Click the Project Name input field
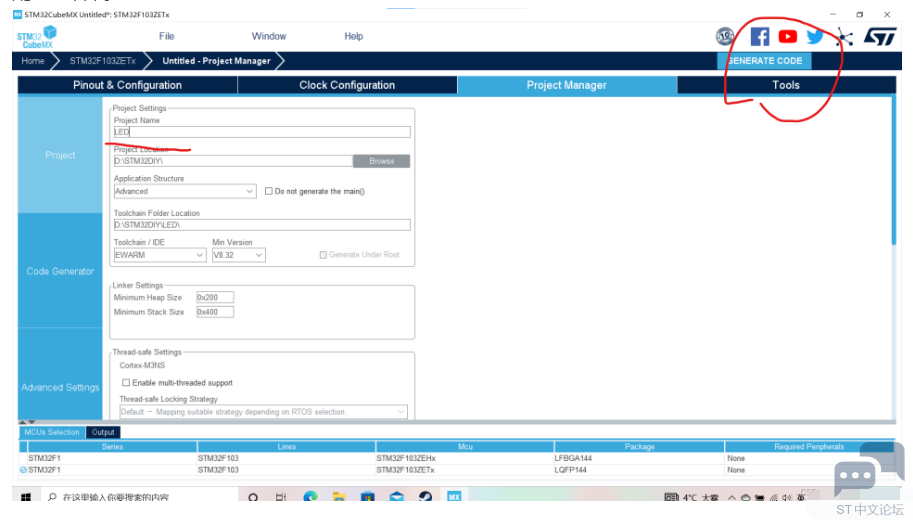913x525 pixels. point(262,132)
